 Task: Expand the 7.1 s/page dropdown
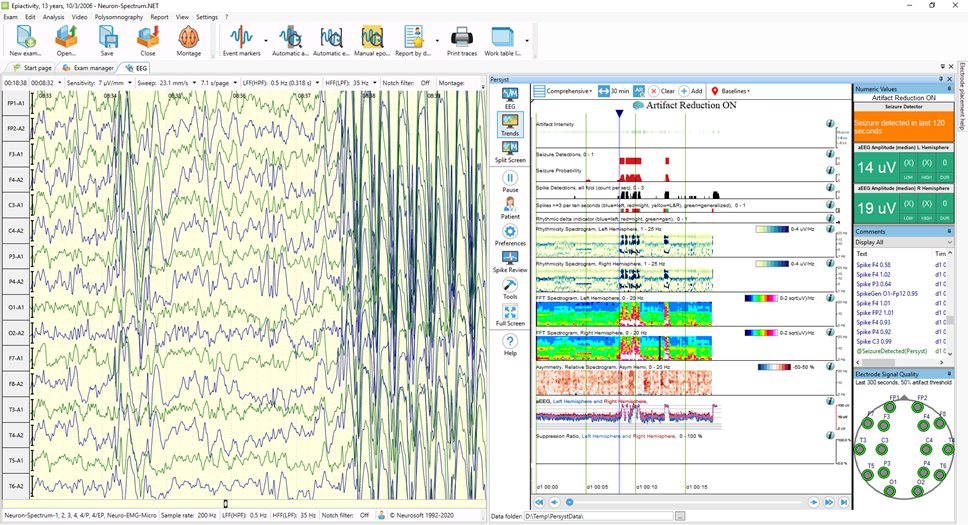tap(235, 83)
